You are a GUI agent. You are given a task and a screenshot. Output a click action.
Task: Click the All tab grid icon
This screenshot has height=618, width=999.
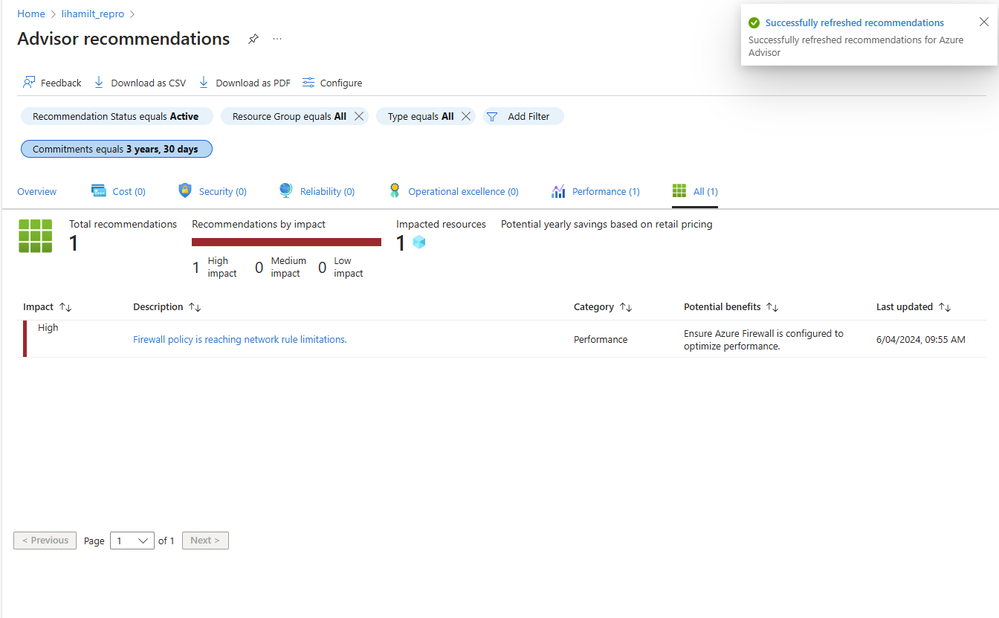pos(679,190)
